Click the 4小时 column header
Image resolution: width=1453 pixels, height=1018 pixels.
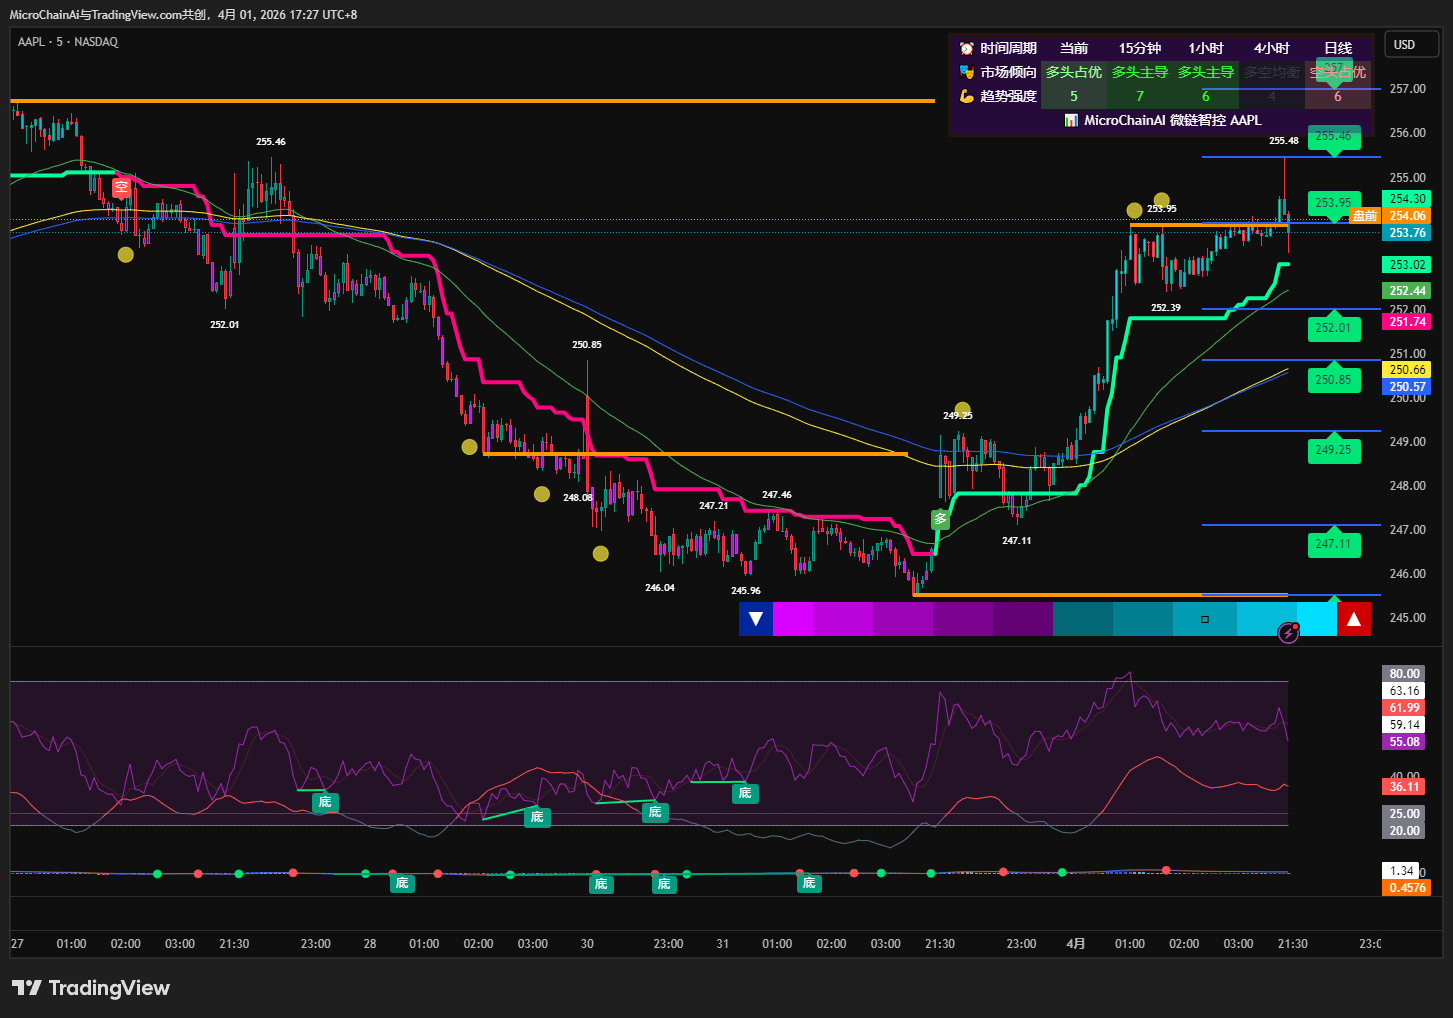click(x=1272, y=48)
